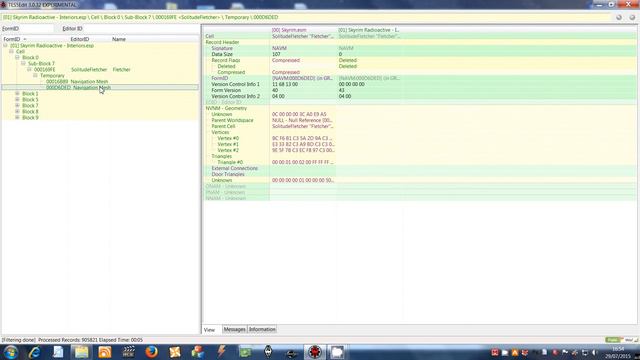Viewport: 640px width, 360px height.
Task: Switch to the Information tab
Action: (x=262, y=329)
